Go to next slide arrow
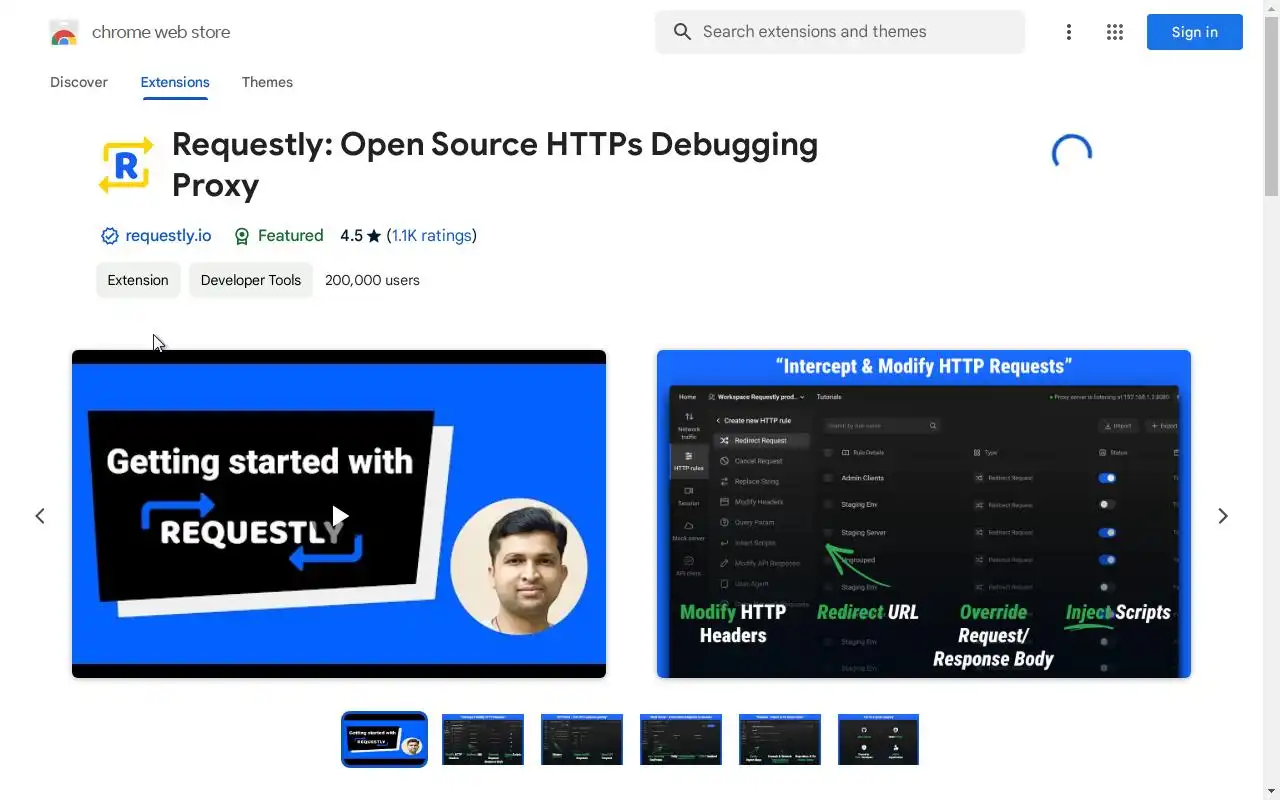This screenshot has width=1280, height=800. pos(1223,516)
